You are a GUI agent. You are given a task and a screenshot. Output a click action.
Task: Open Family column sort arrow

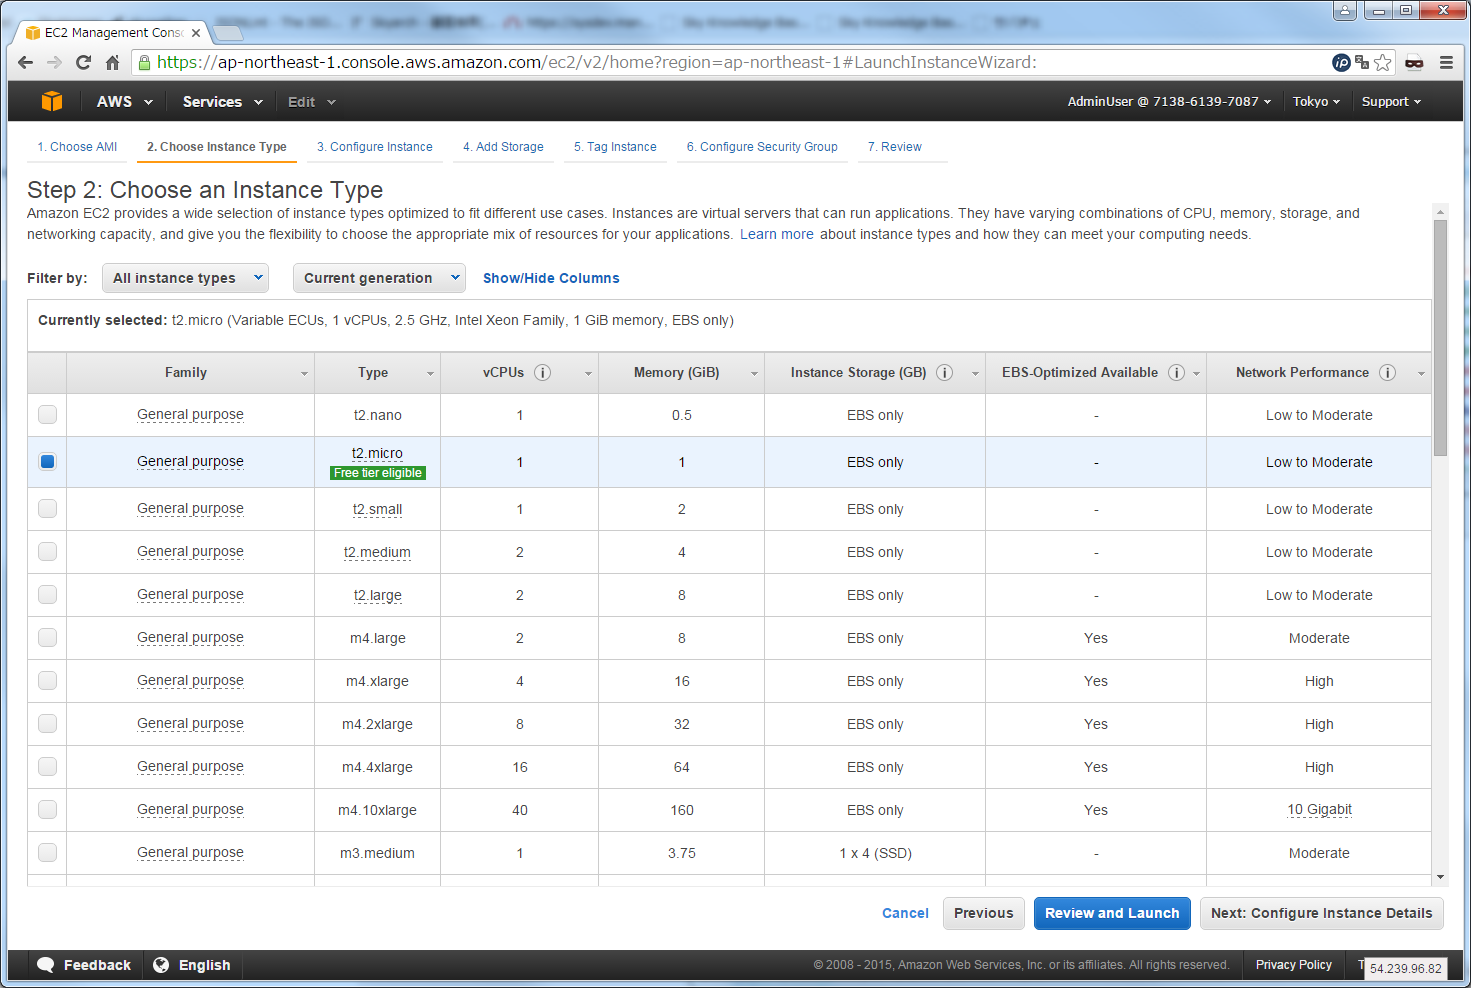pyautogui.click(x=304, y=373)
